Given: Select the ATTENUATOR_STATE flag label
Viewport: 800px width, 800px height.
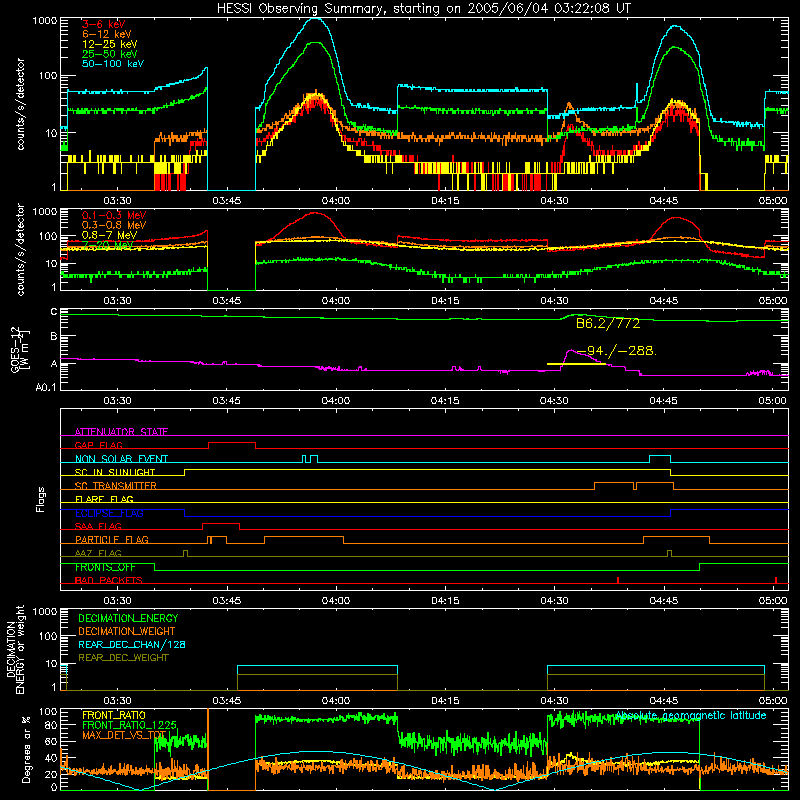Looking at the screenshot, I should pos(121,432).
